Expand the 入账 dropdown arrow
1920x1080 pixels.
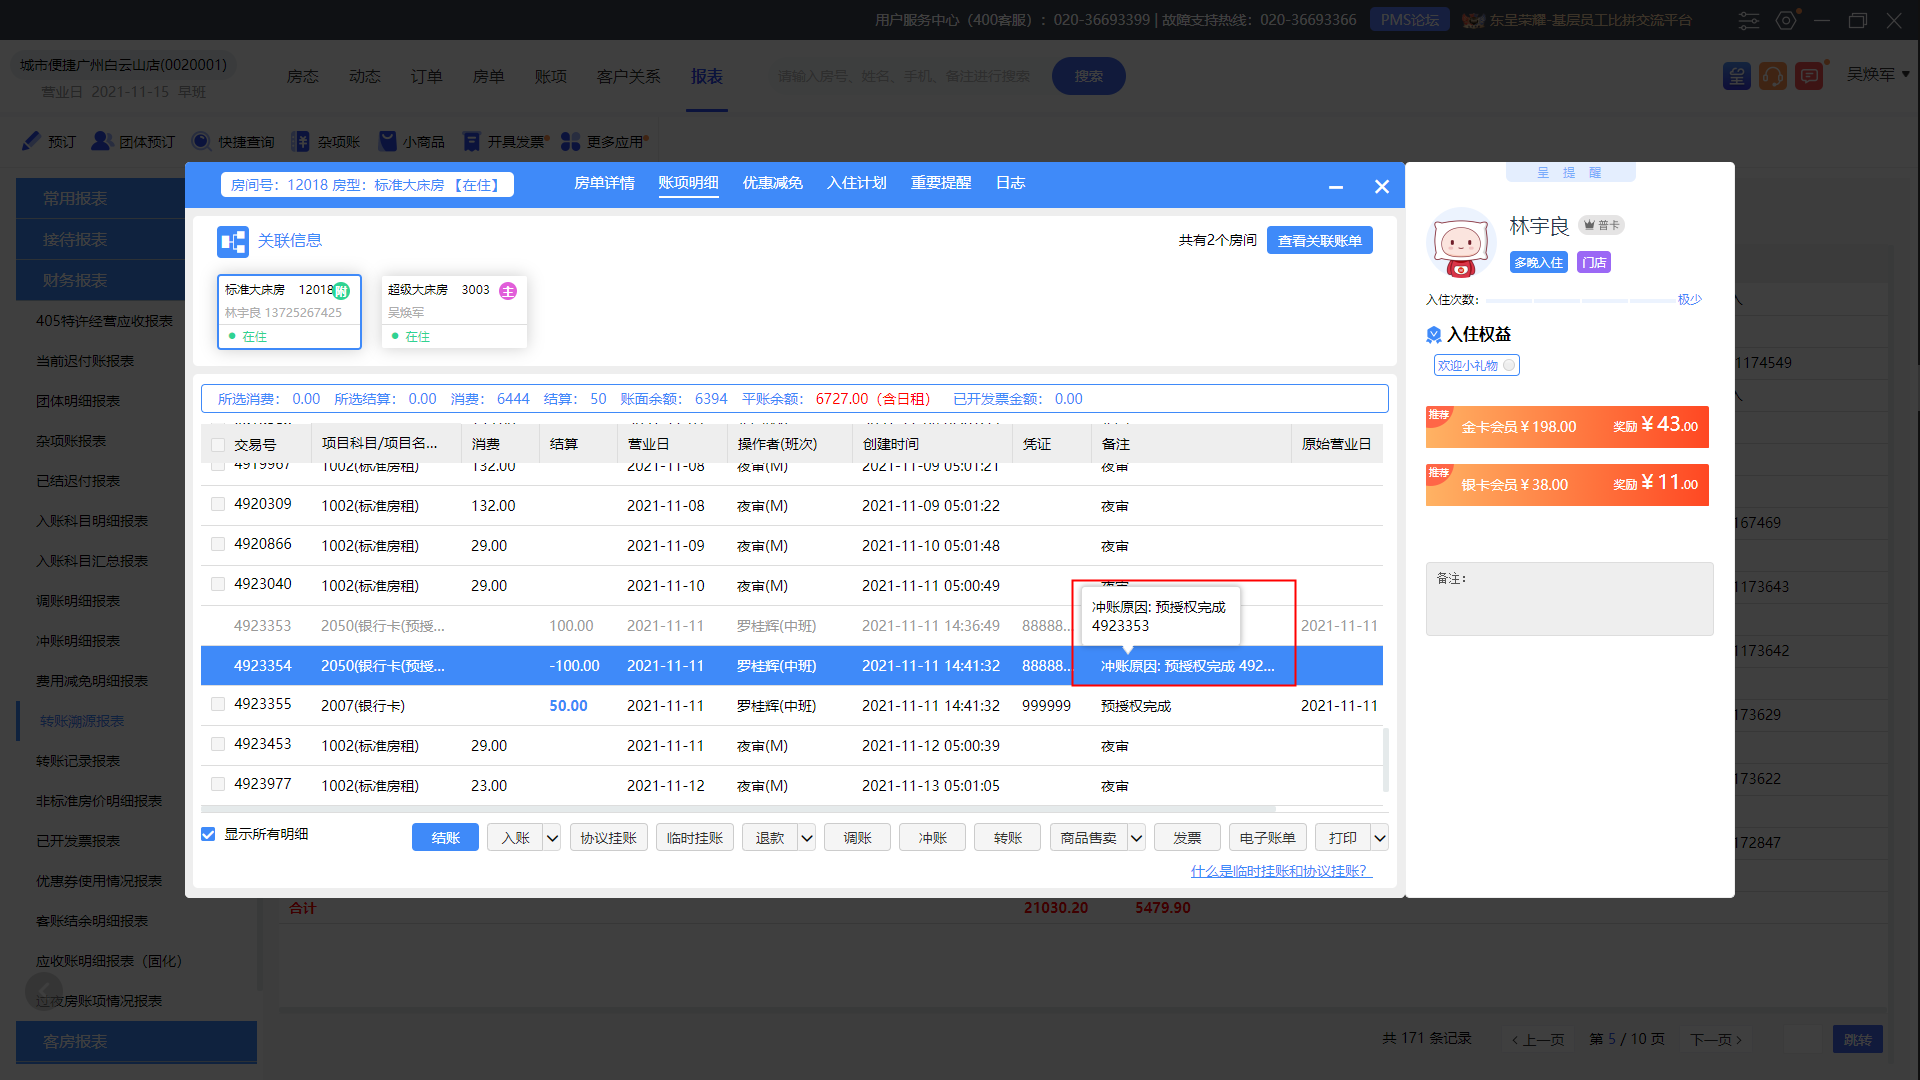(552, 838)
